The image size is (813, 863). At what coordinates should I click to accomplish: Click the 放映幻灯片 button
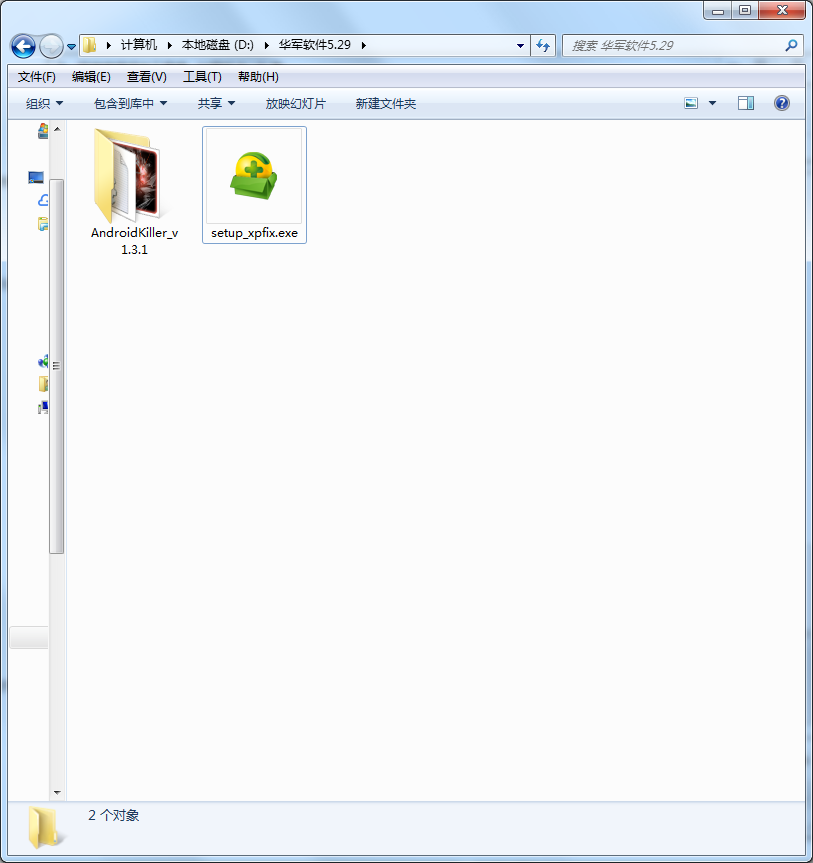[295, 104]
